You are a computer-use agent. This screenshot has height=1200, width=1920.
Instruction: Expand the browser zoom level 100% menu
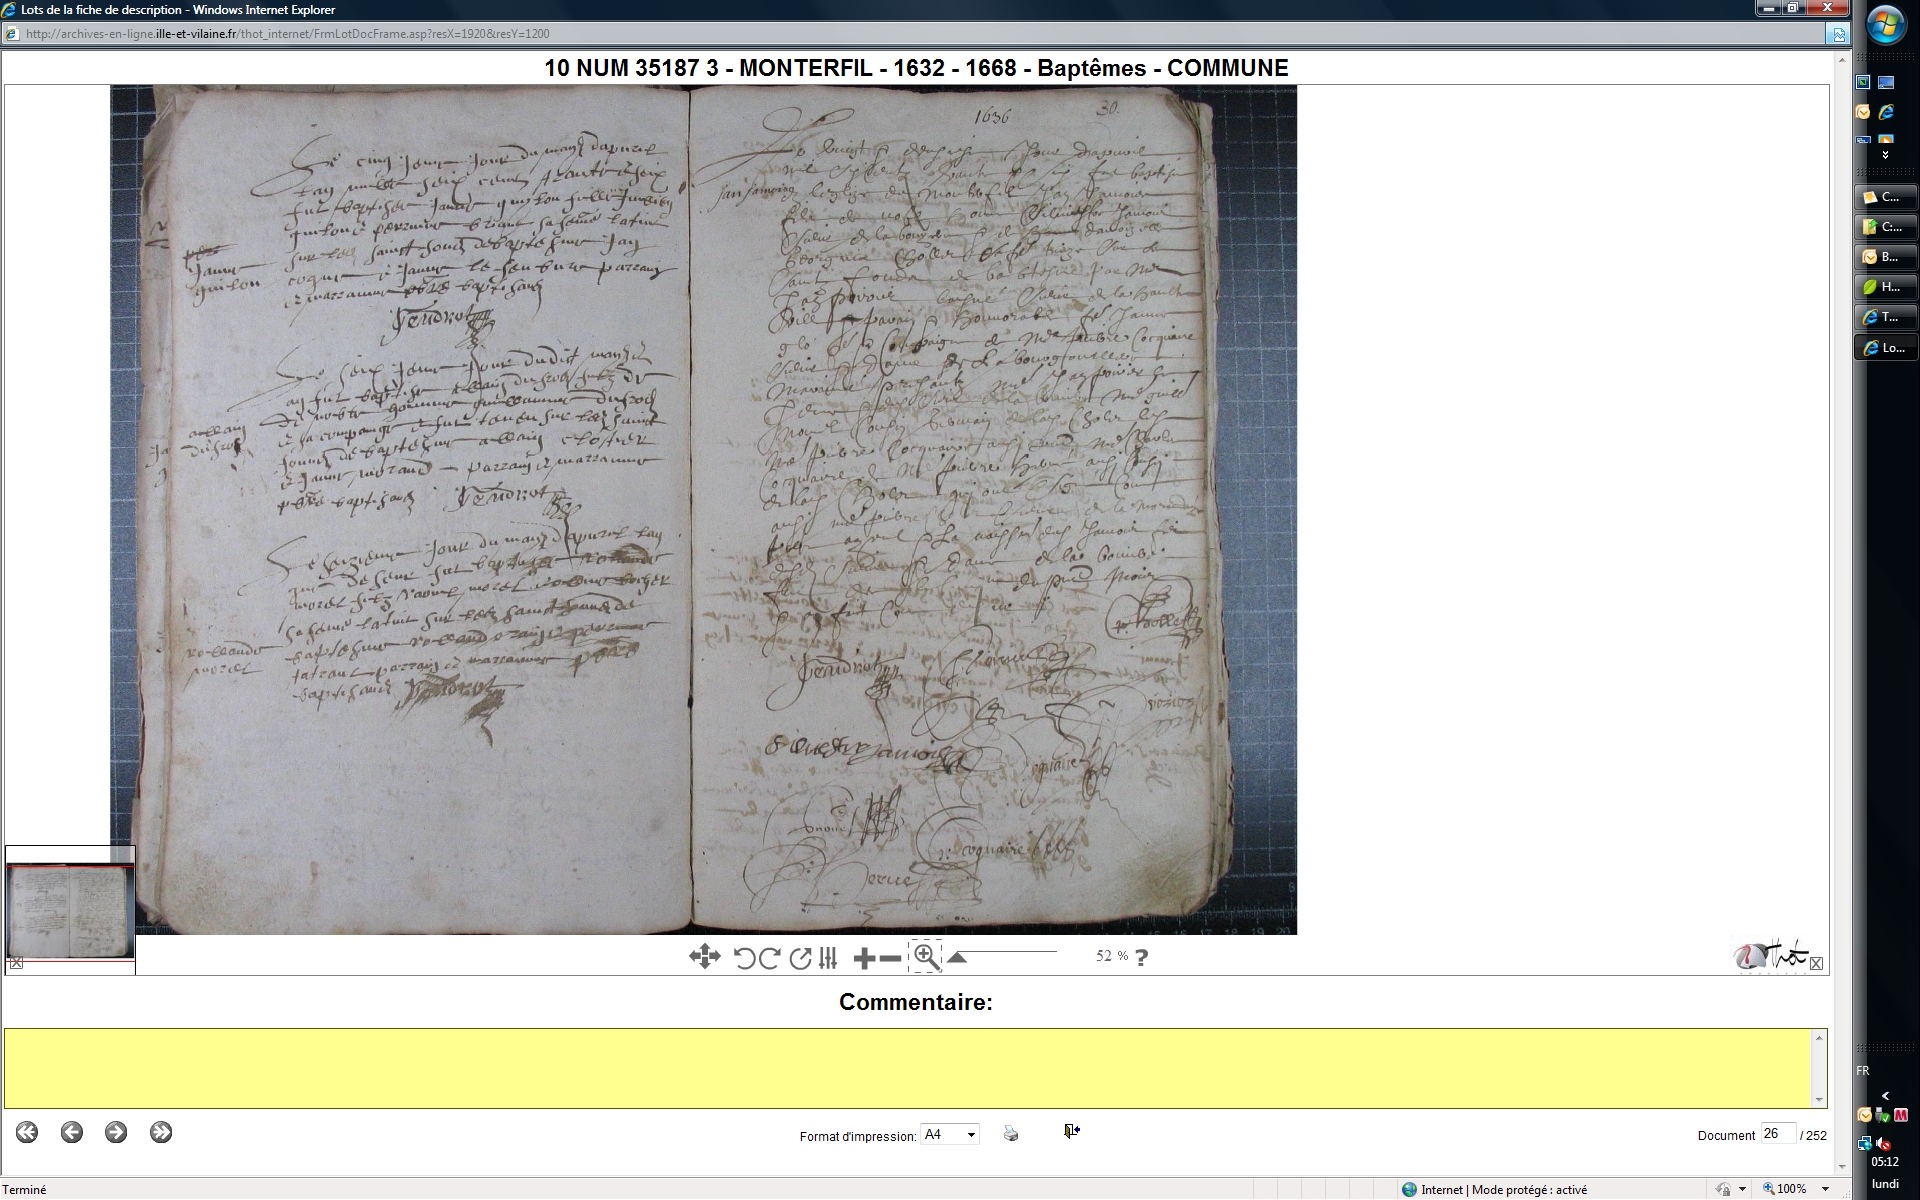(1825, 1189)
